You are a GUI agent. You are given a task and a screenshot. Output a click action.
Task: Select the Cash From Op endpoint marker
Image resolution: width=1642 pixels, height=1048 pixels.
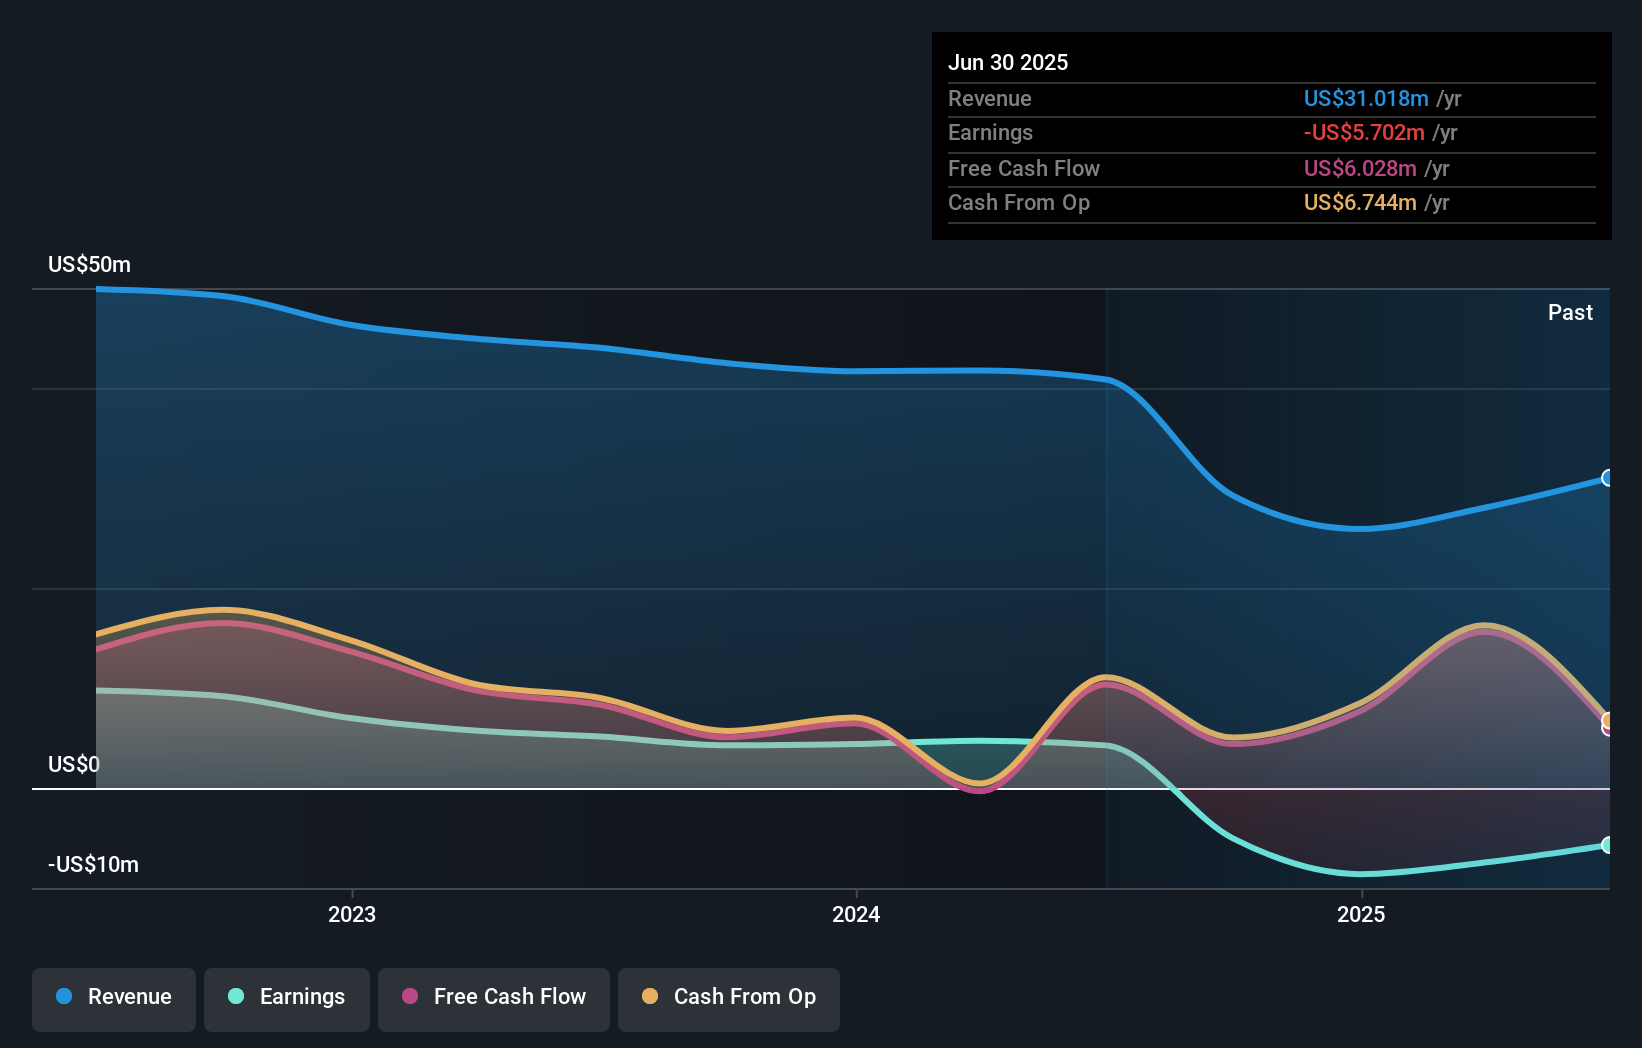(x=1608, y=720)
